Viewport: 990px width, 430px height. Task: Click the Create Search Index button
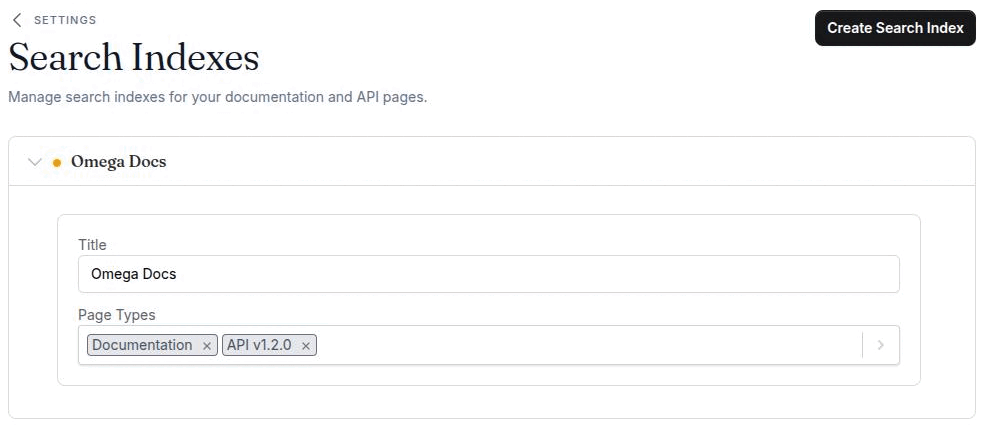pyautogui.click(x=895, y=28)
